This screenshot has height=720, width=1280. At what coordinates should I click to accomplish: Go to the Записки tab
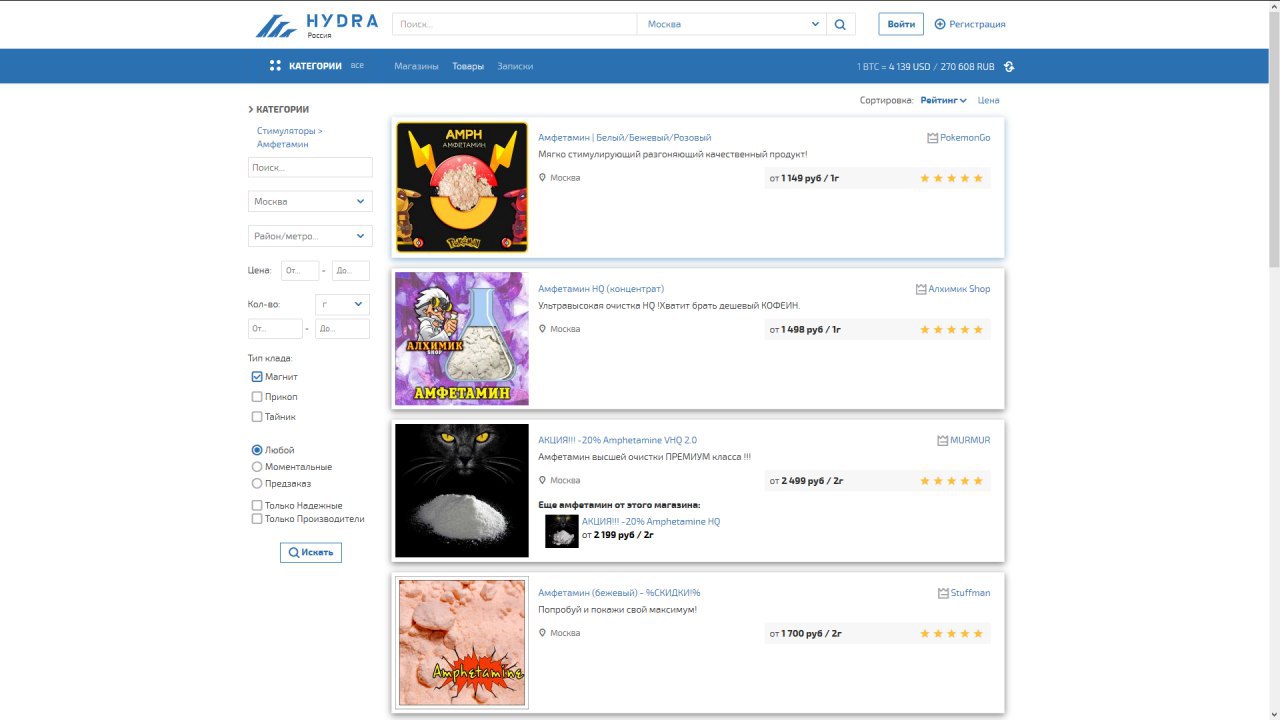click(515, 66)
